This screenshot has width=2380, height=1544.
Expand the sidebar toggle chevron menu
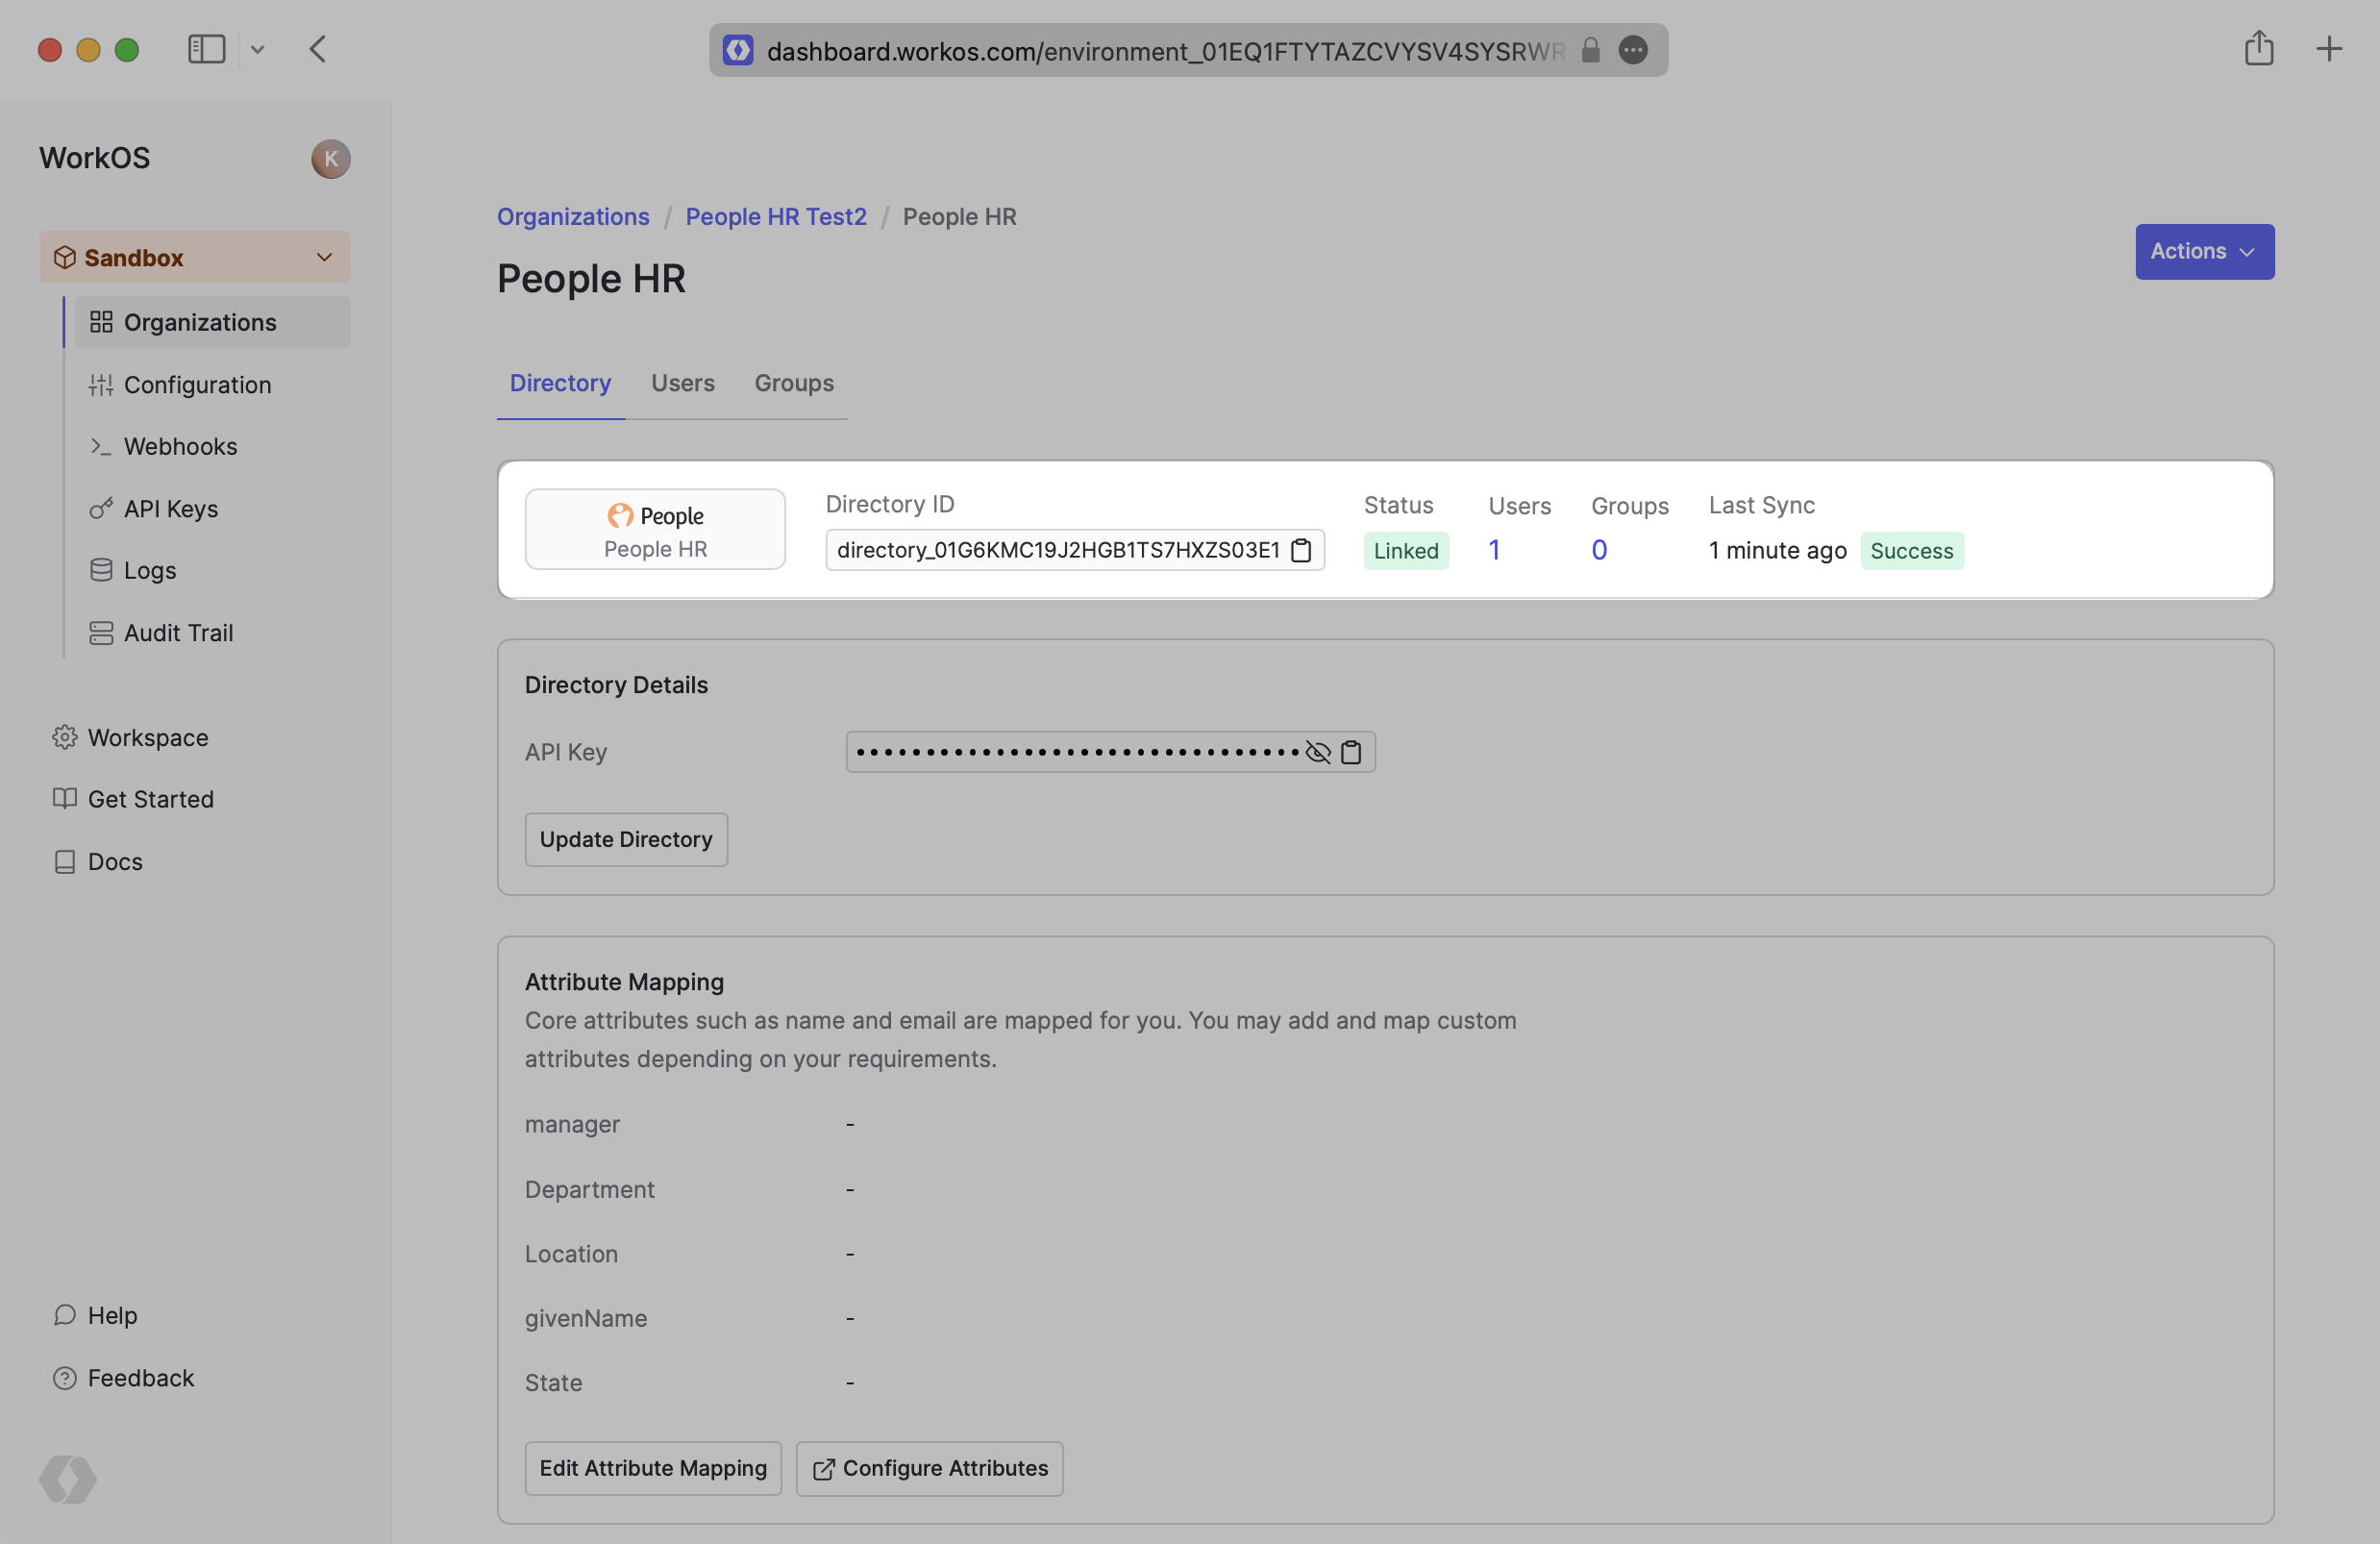pos(257,49)
